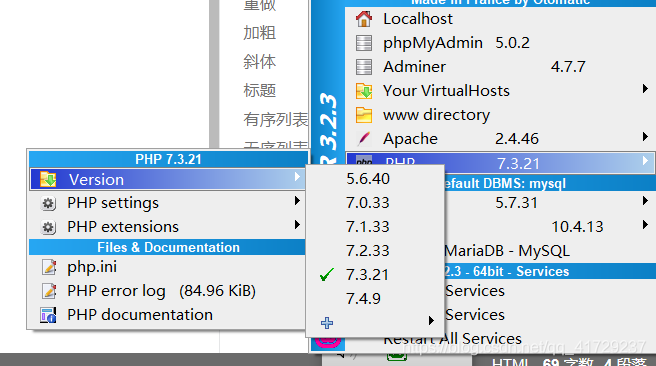Viewport: 656px width, 366px height.
Task: Click 加粗 in the editor menu
Action: pos(259,33)
